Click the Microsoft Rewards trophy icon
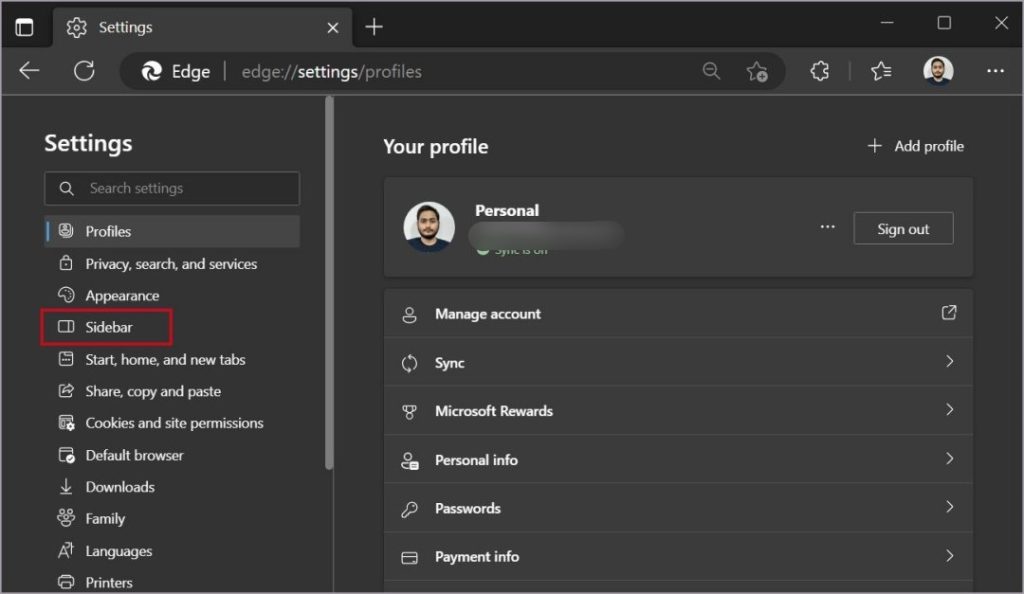The height and width of the screenshot is (594, 1024). [x=409, y=412]
